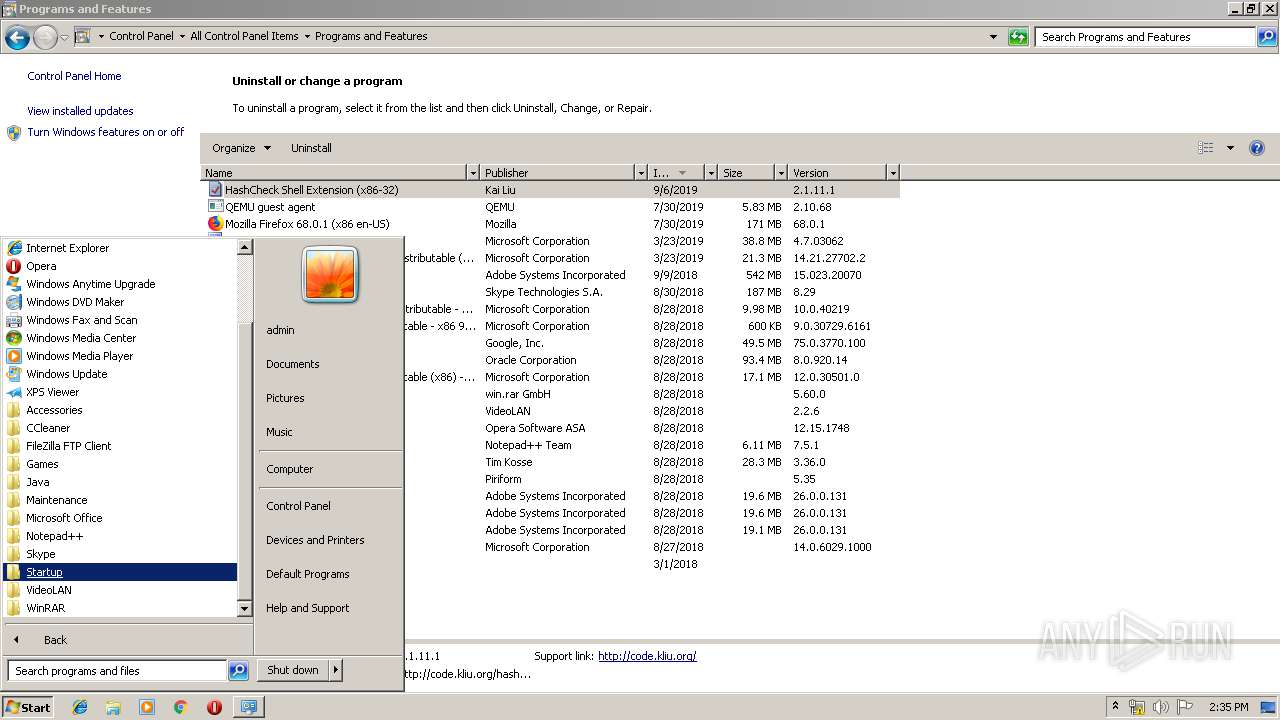
Task: Open XPS Viewer from Start menu
Action: [x=52, y=392]
